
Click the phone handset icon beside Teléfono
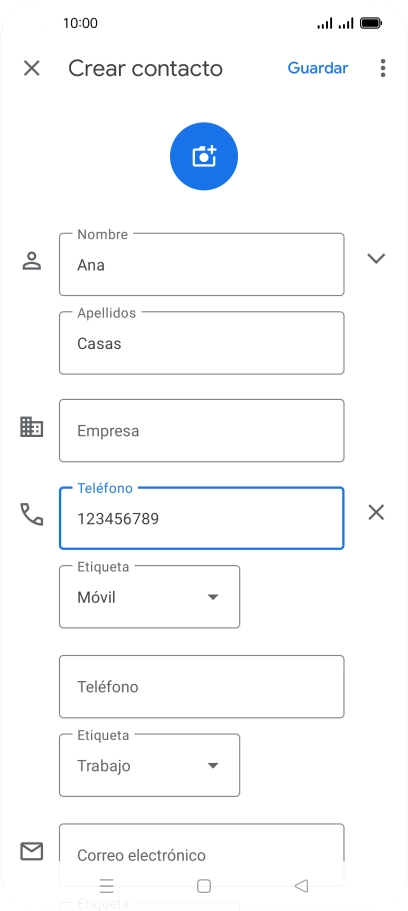pyautogui.click(x=32, y=514)
